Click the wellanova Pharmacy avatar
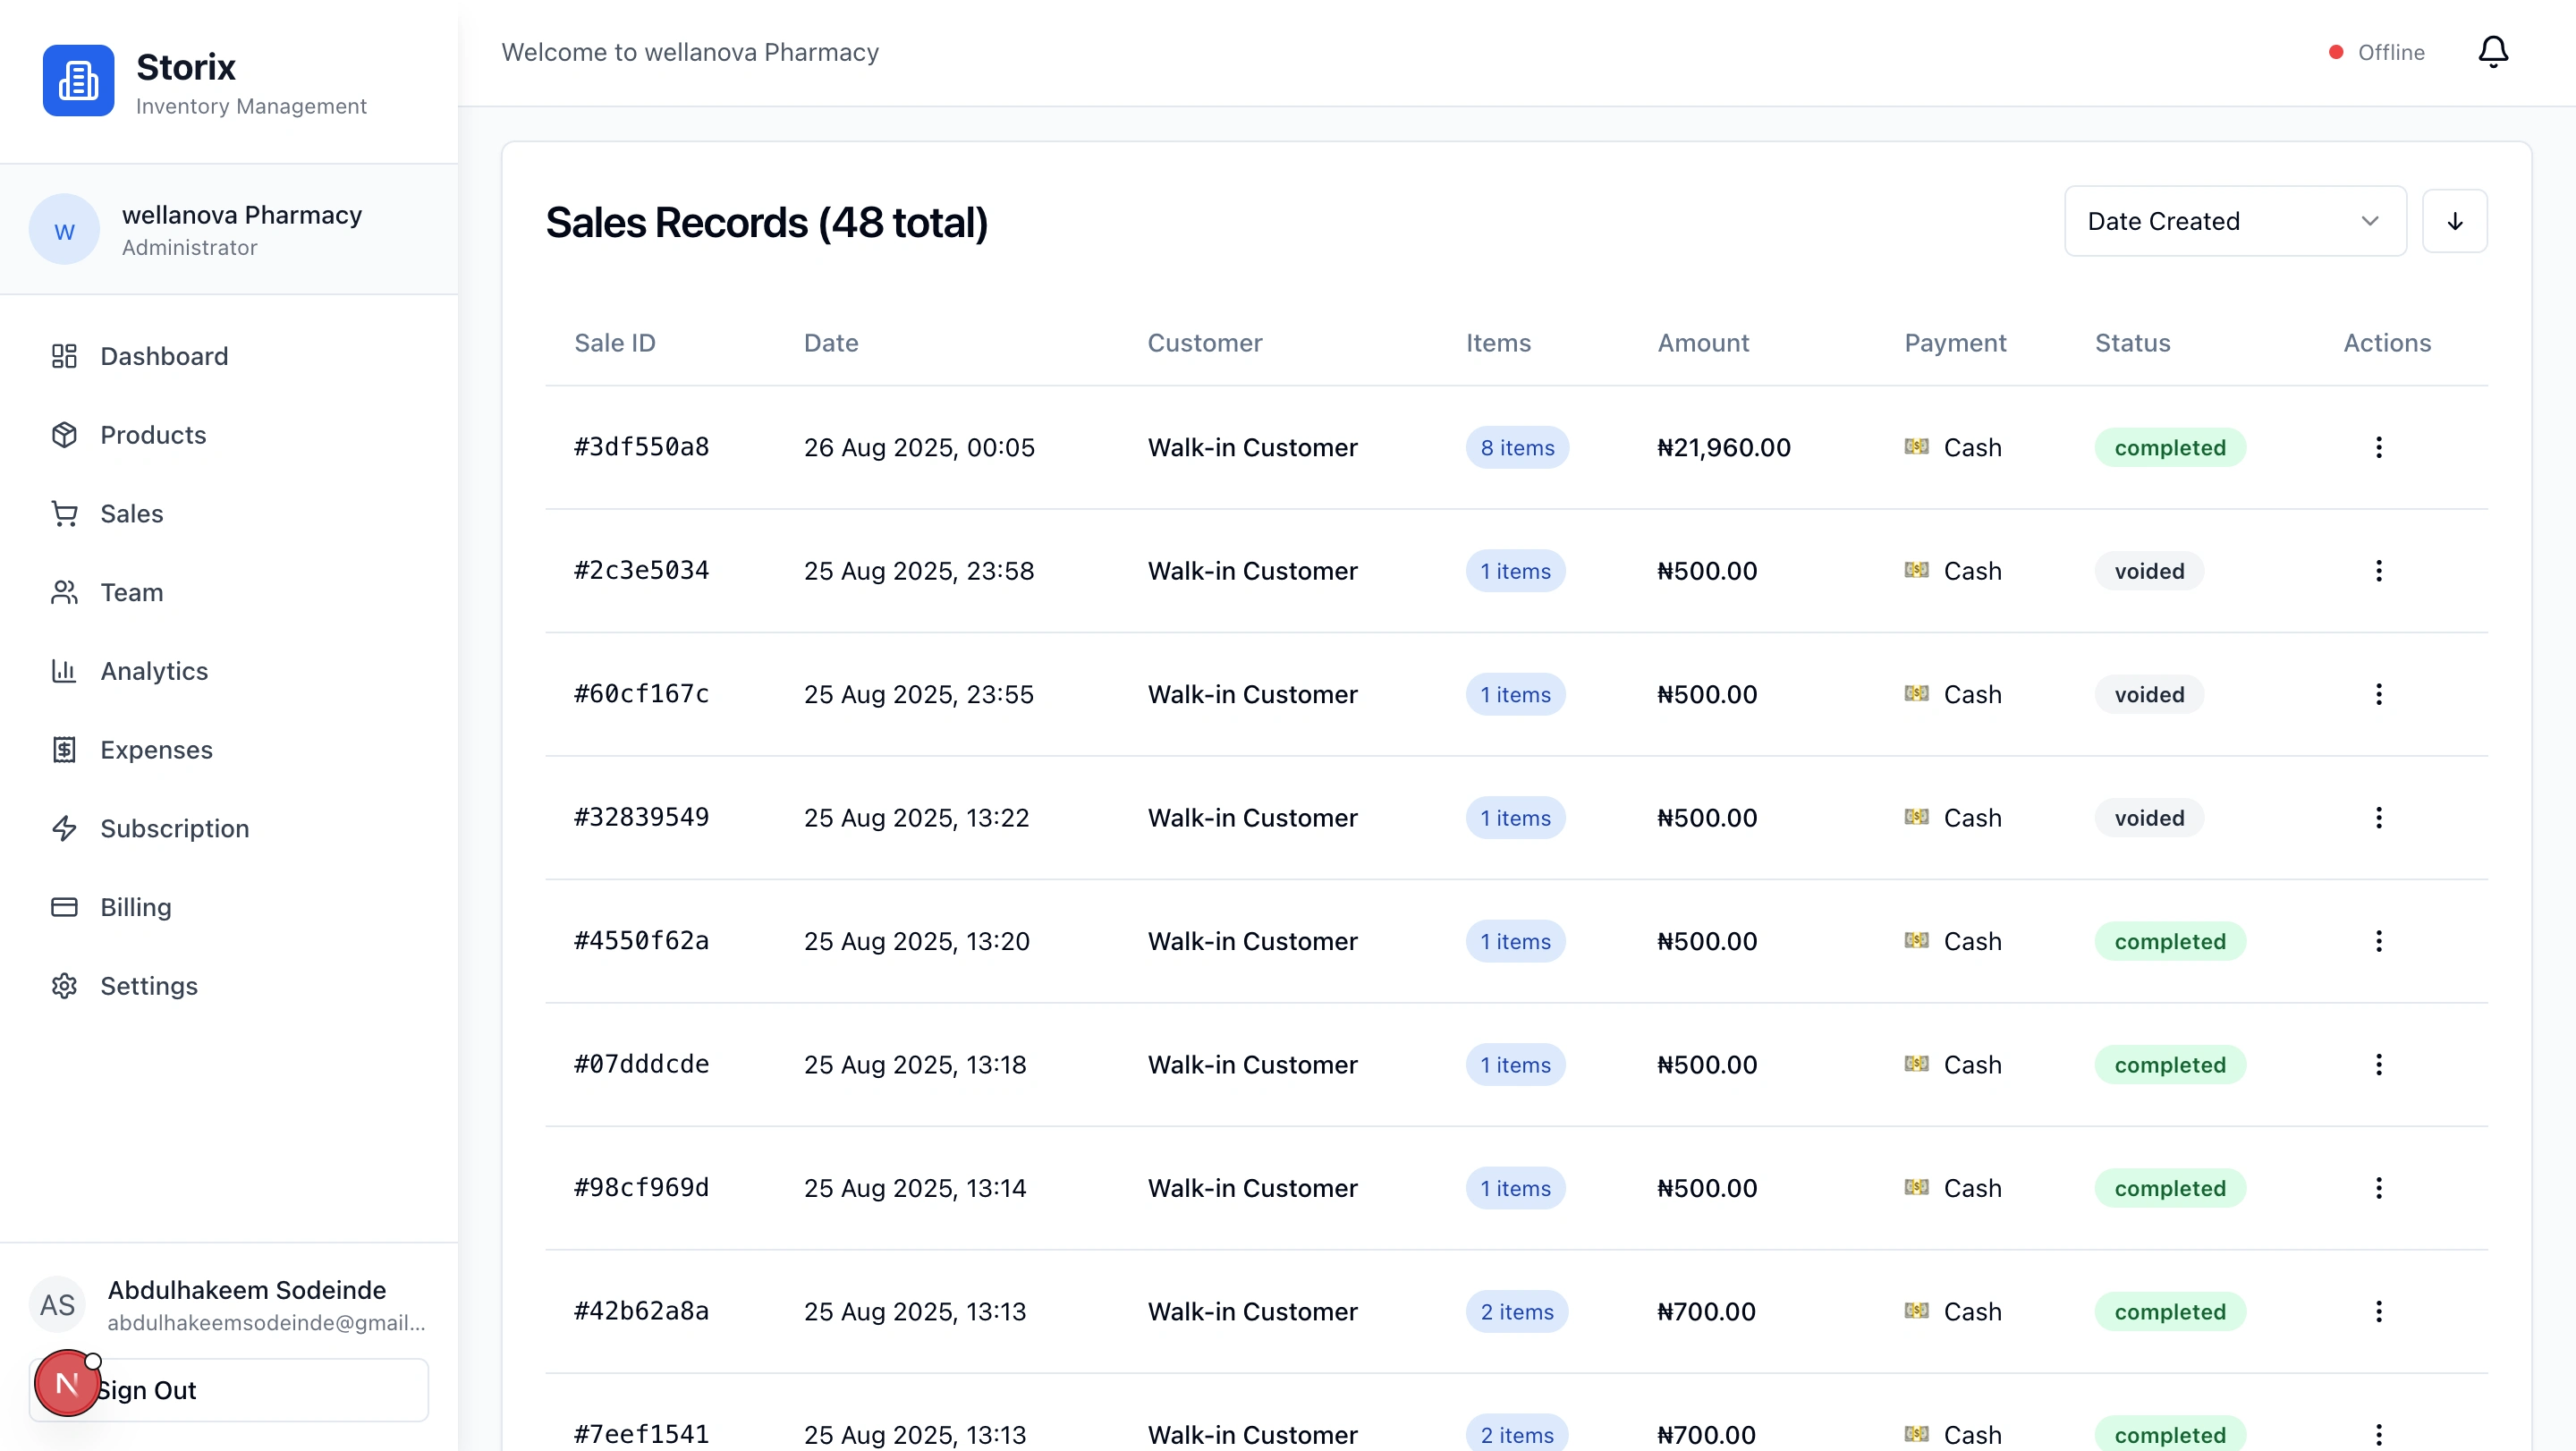The width and height of the screenshot is (2576, 1451). [x=64, y=230]
